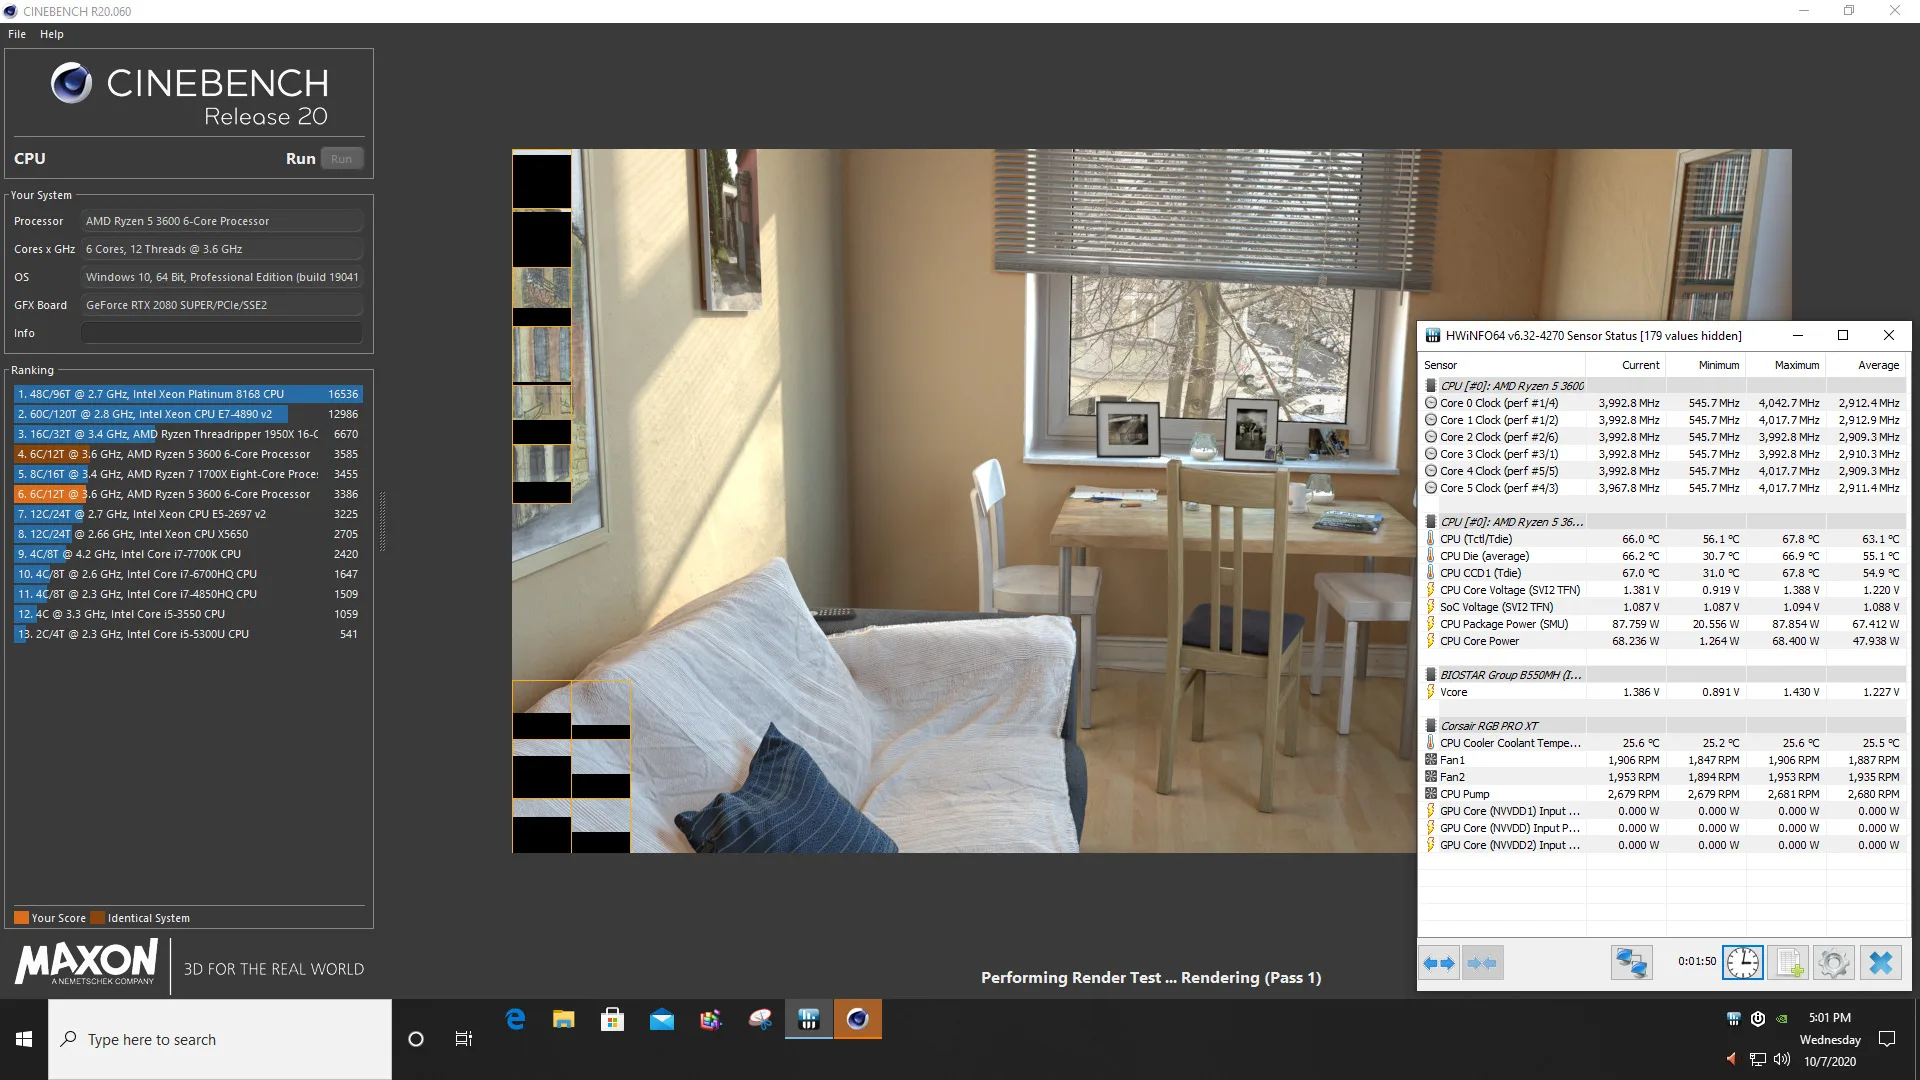
Task: Select ranking row Core i5-5300U
Action: (187, 634)
